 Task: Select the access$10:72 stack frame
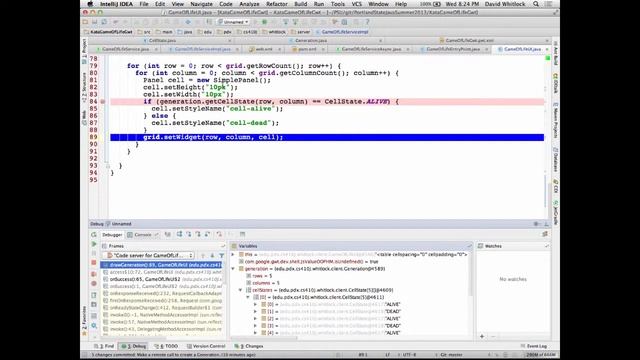(162, 272)
